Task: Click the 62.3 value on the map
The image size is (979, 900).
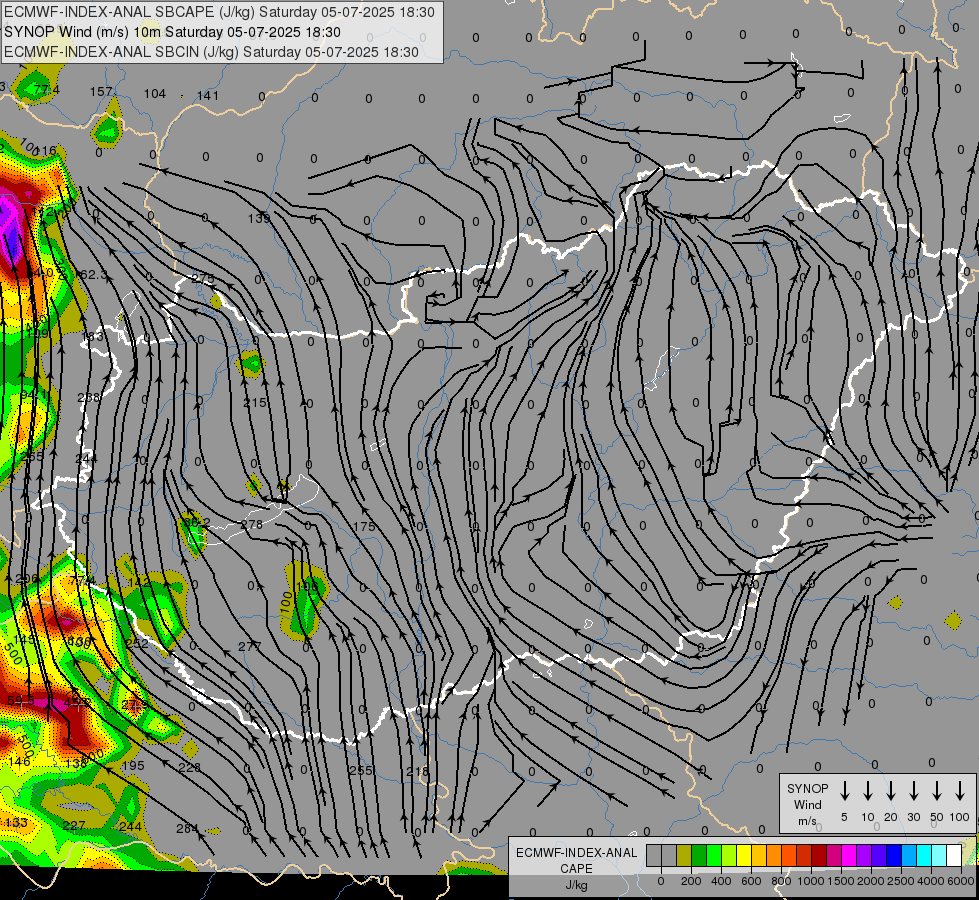Action: click(94, 275)
